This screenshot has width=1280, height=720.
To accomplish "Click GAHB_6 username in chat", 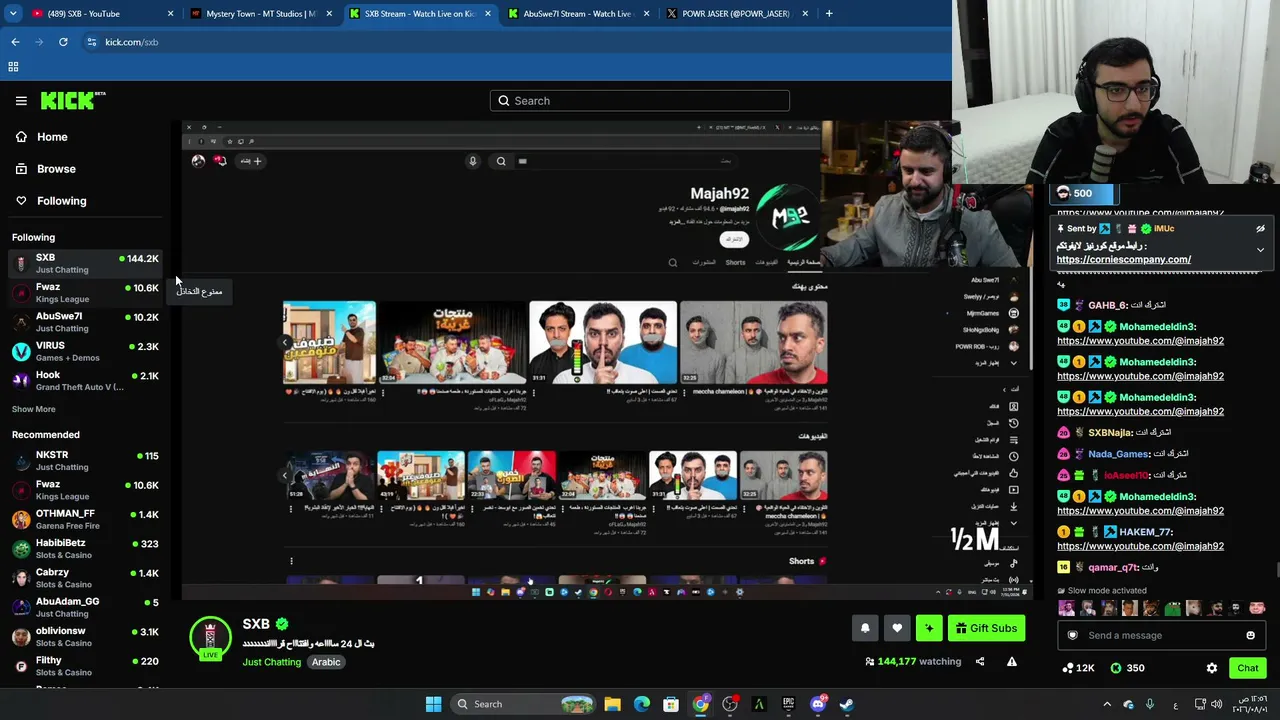I will (x=1108, y=305).
